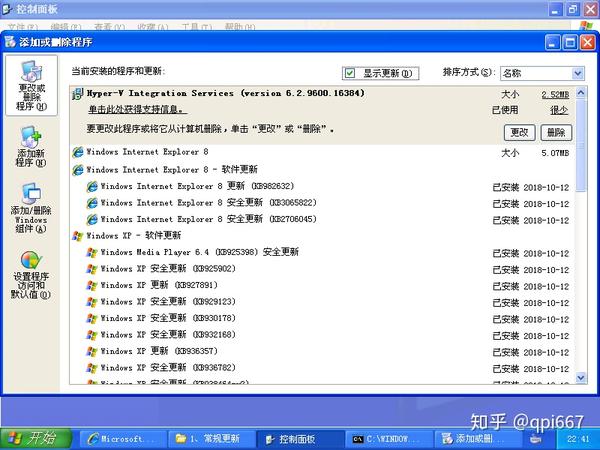The image size is (600, 450).
Task: Switch to the 1、常规更新 folder taskbar item
Action: [x=212, y=439]
